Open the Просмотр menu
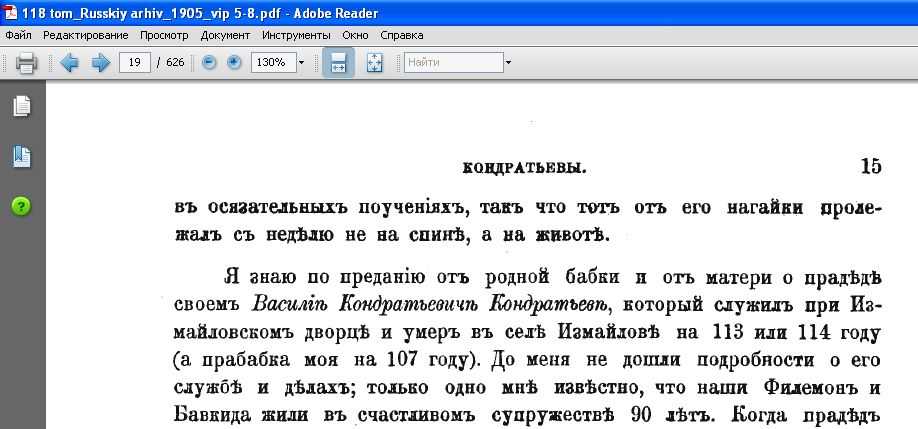Screen dimensions: 918x429 click(x=164, y=35)
